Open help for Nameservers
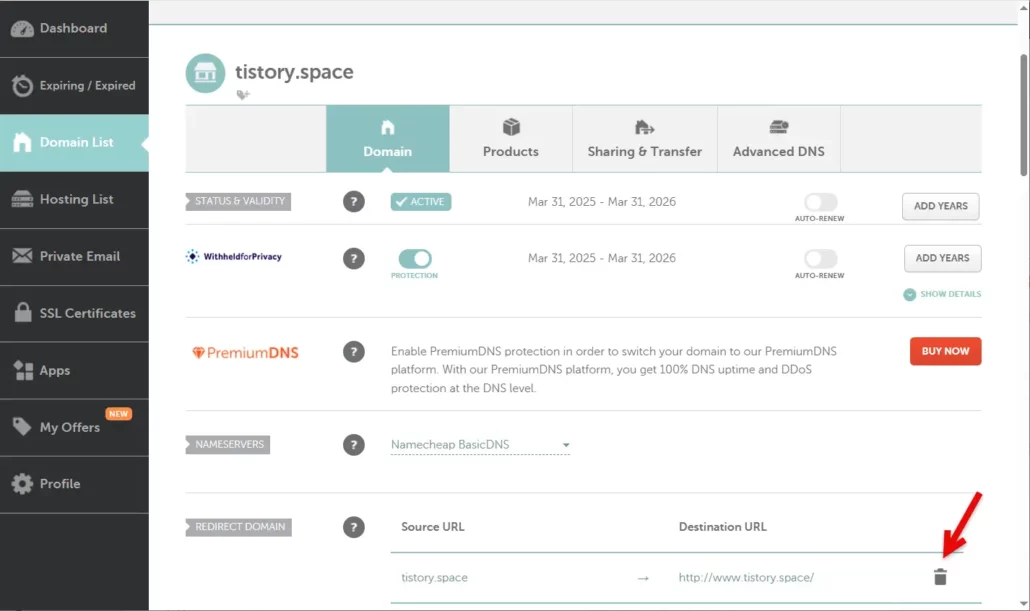Screen dimensions: 1030x611 tap(353, 445)
